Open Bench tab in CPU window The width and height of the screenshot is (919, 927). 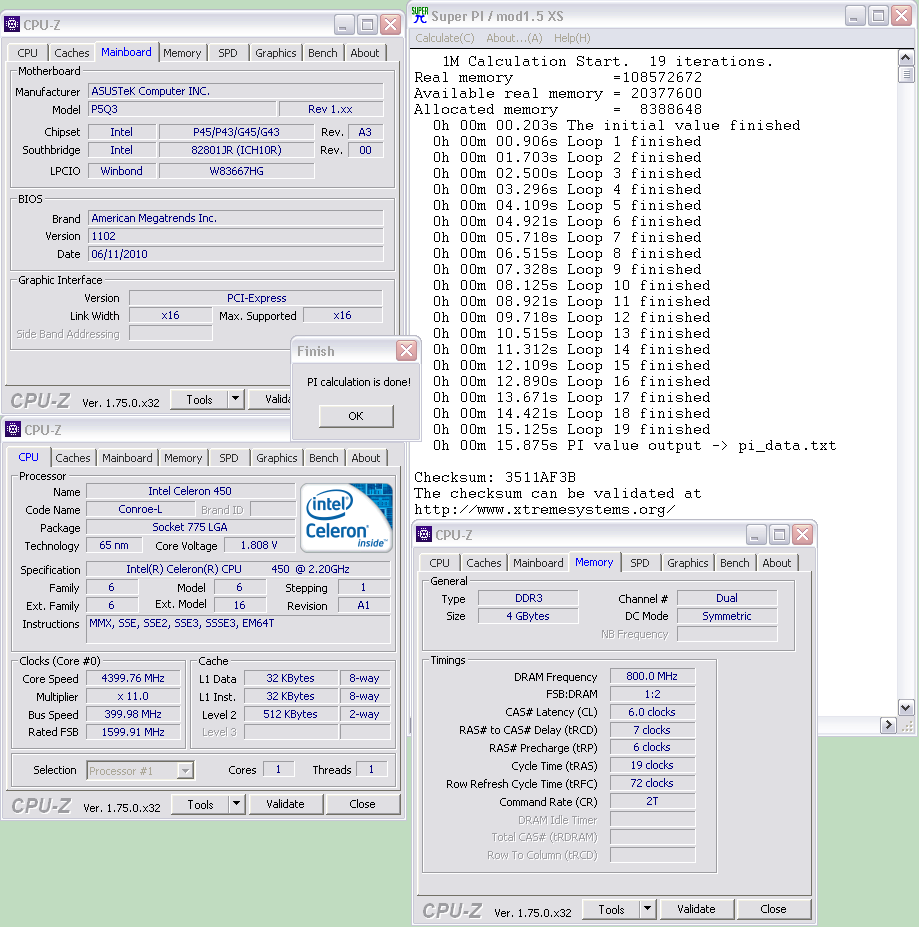[323, 458]
